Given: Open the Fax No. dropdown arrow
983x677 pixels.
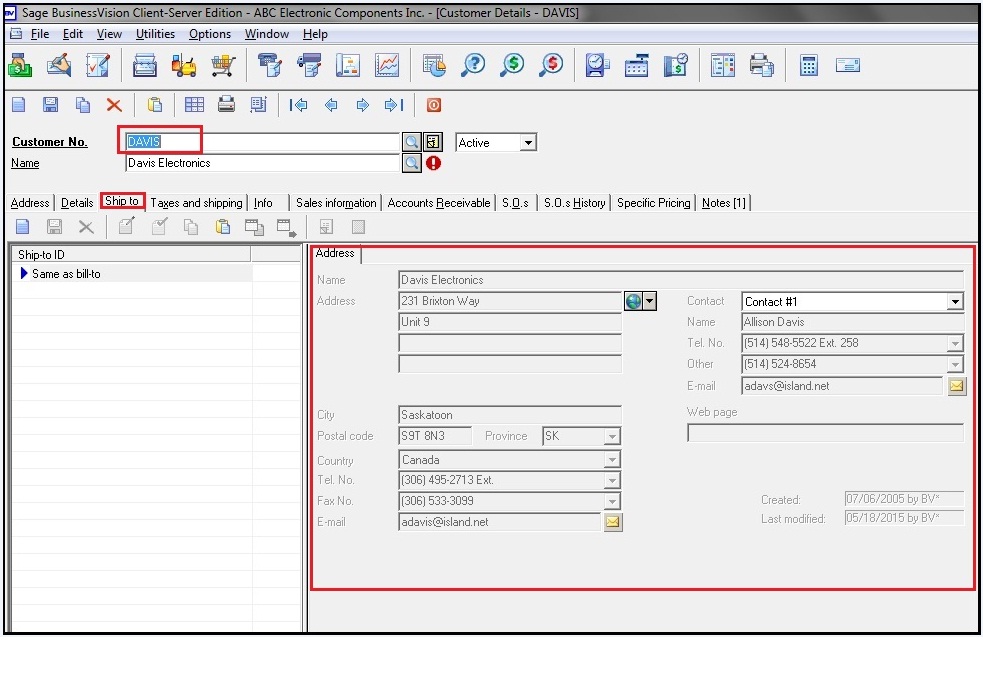Looking at the screenshot, I should coord(612,501).
